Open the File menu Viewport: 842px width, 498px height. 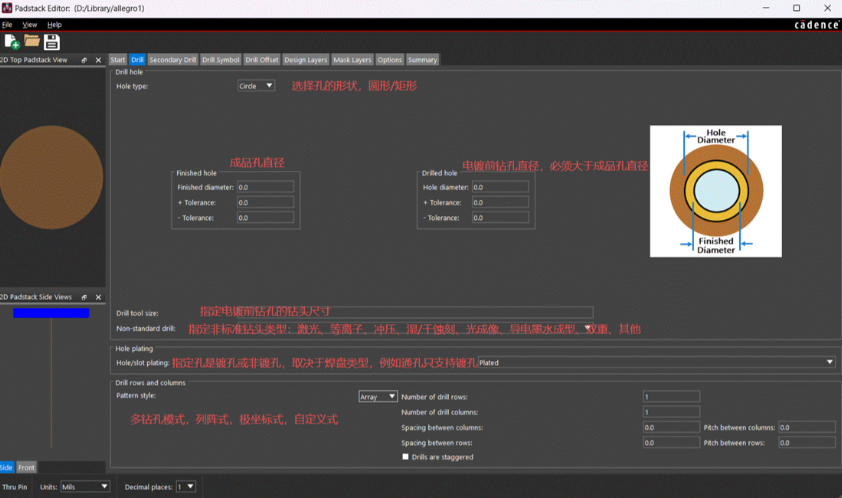click(x=7, y=25)
